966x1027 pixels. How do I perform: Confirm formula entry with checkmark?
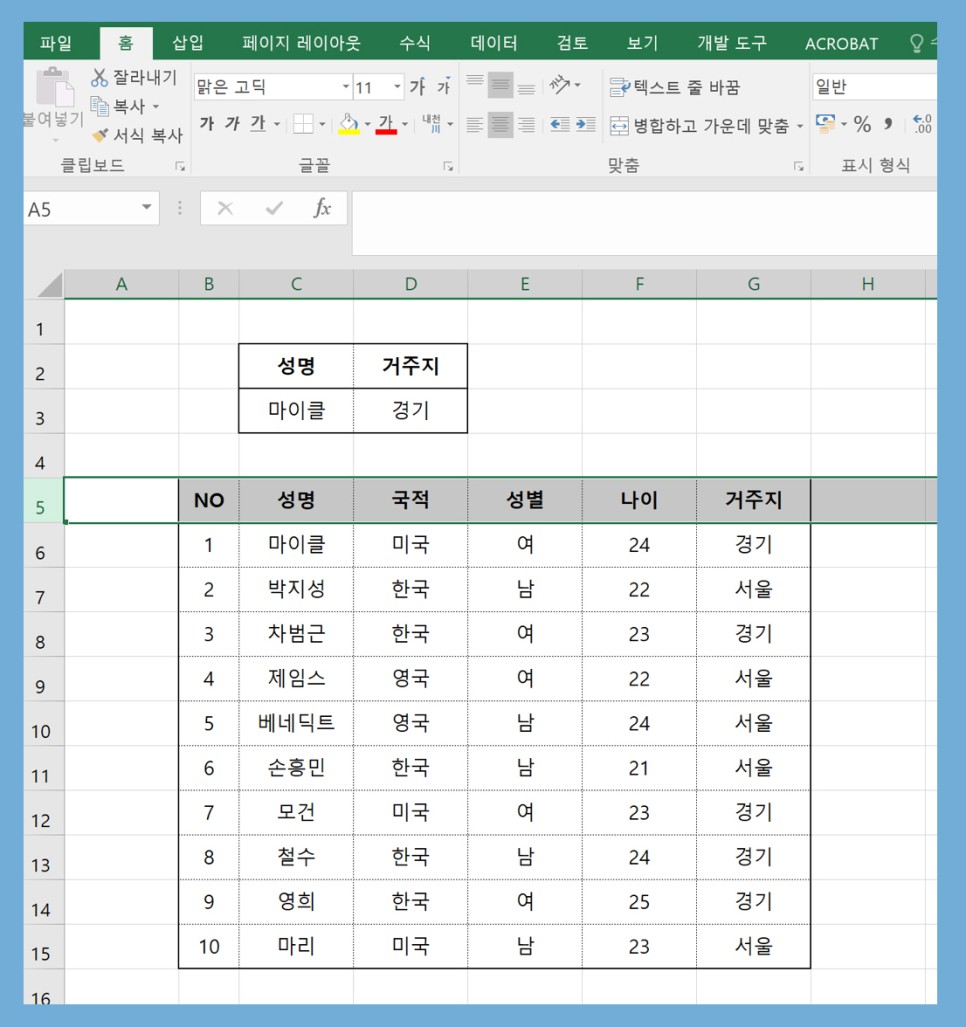274,209
